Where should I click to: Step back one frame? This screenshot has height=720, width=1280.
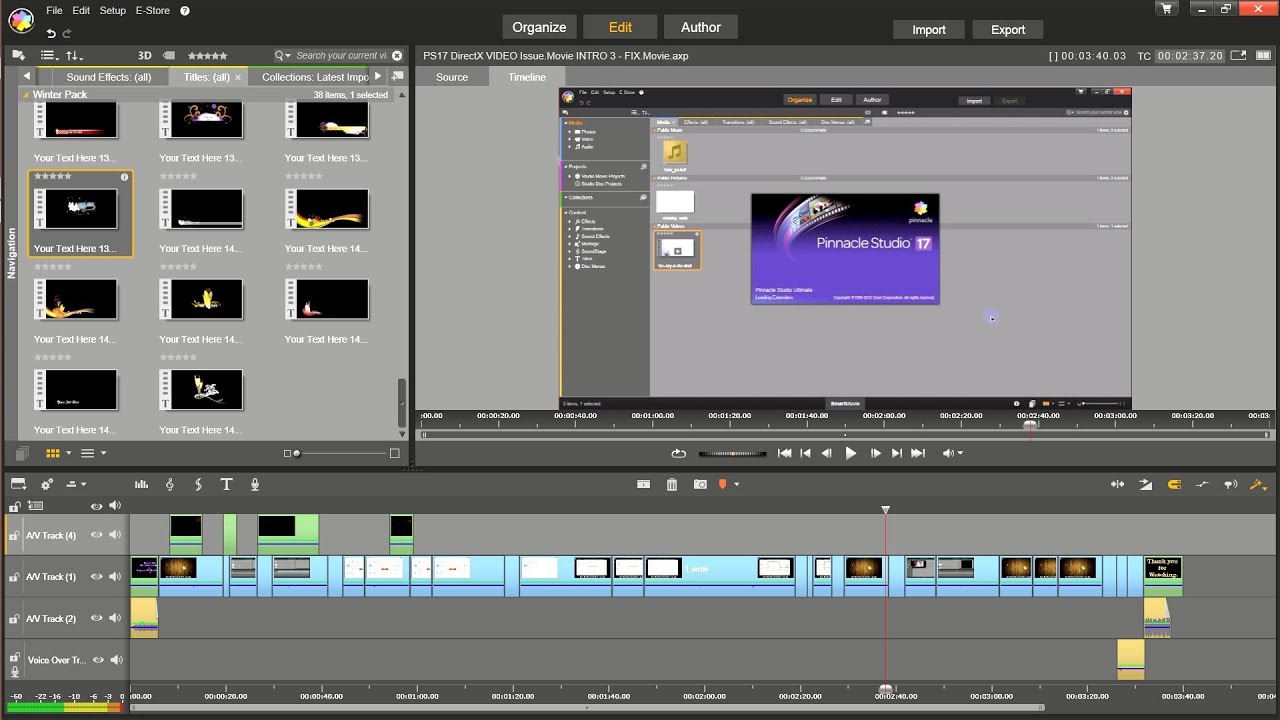point(827,453)
